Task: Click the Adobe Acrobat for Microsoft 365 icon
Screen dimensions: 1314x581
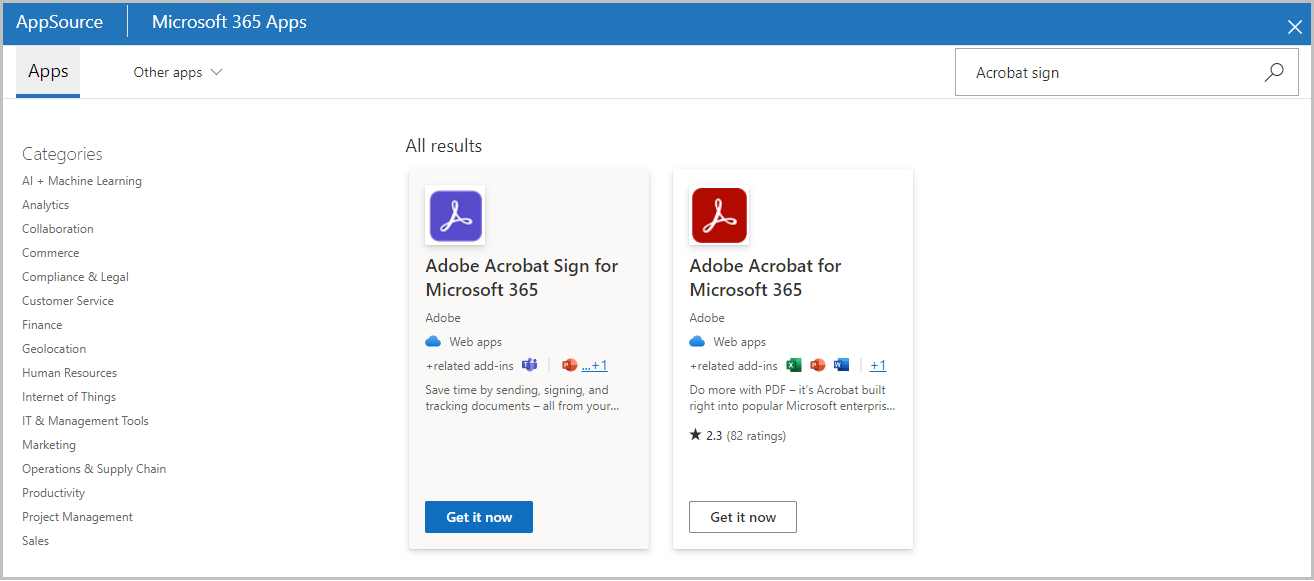Action: [719, 215]
